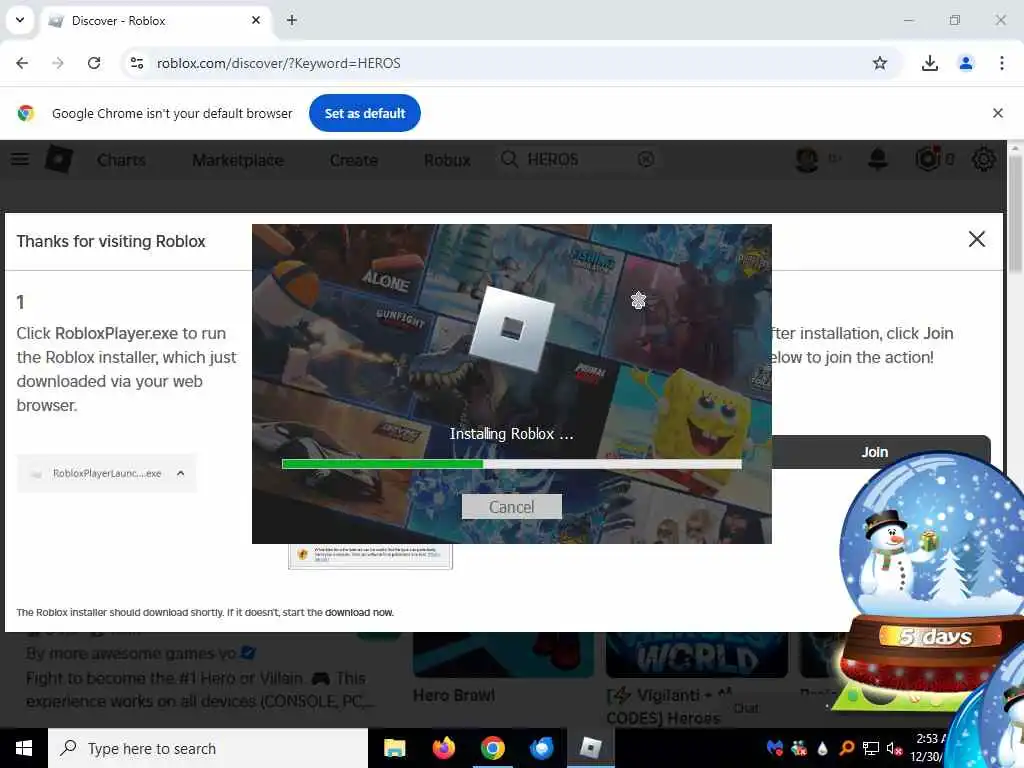Open Roblox notifications bell
Screen dimensions: 1024x768
coord(878,159)
